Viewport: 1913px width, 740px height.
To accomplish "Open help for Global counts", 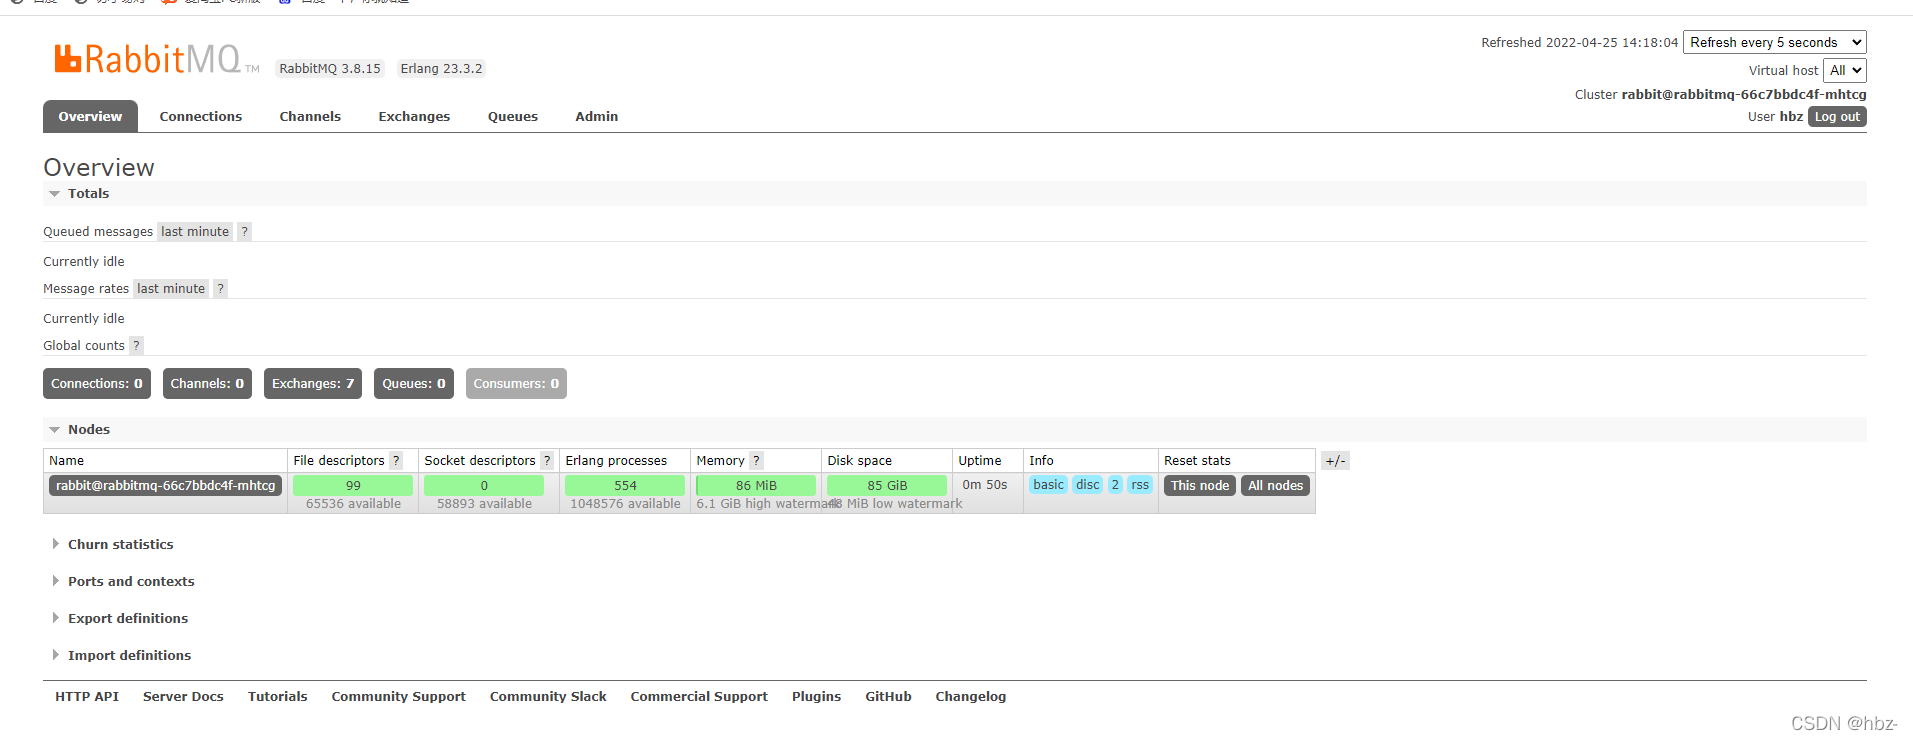I will [136, 346].
